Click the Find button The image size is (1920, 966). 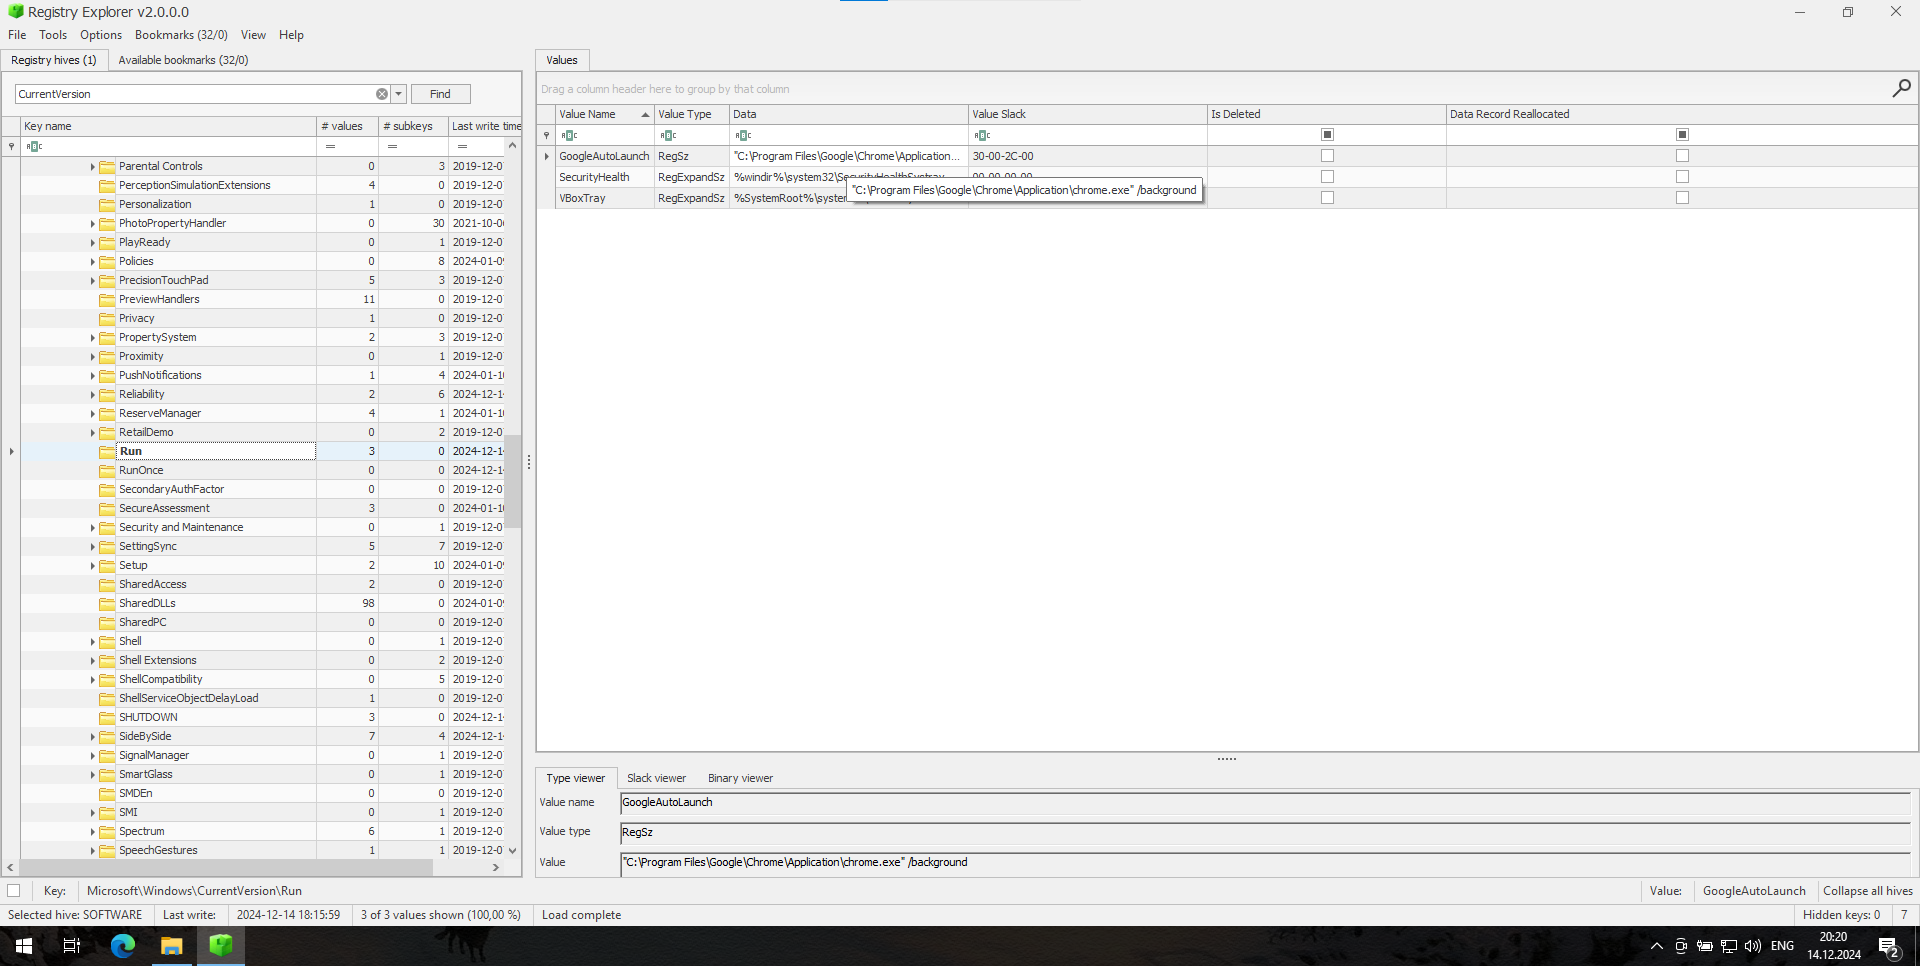[x=440, y=94]
